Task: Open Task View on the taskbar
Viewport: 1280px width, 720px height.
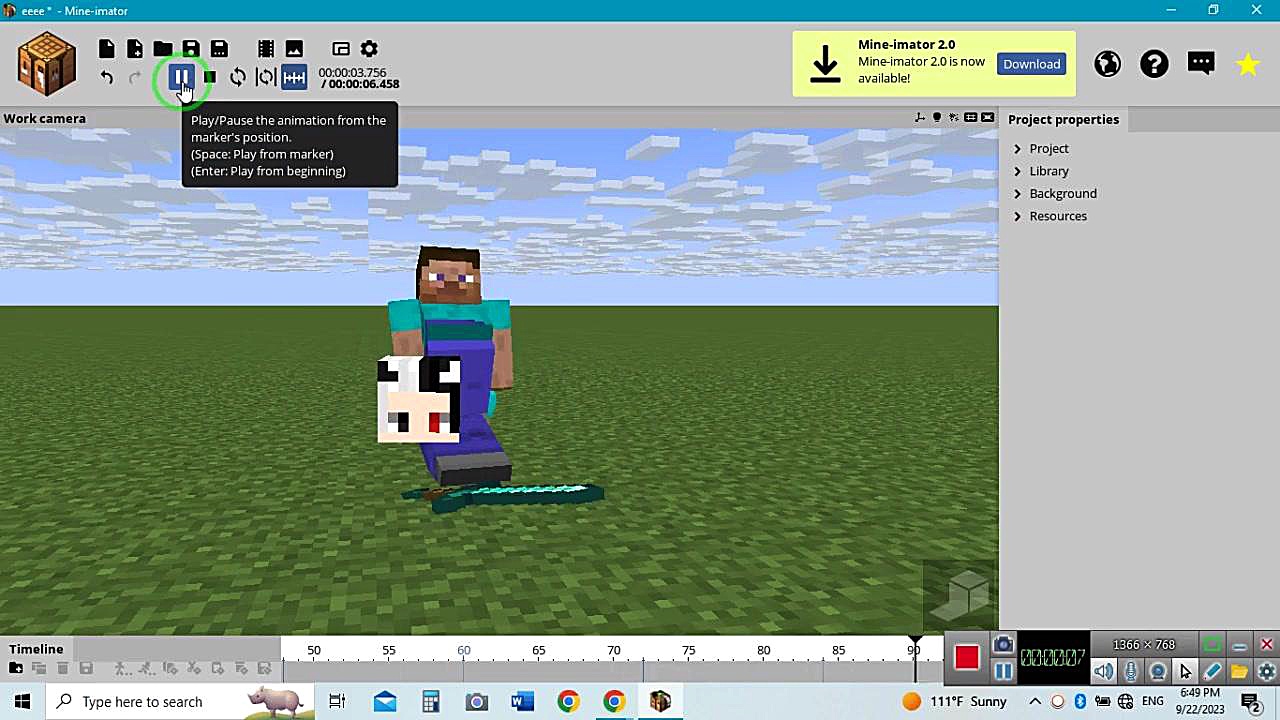Action: [337, 701]
